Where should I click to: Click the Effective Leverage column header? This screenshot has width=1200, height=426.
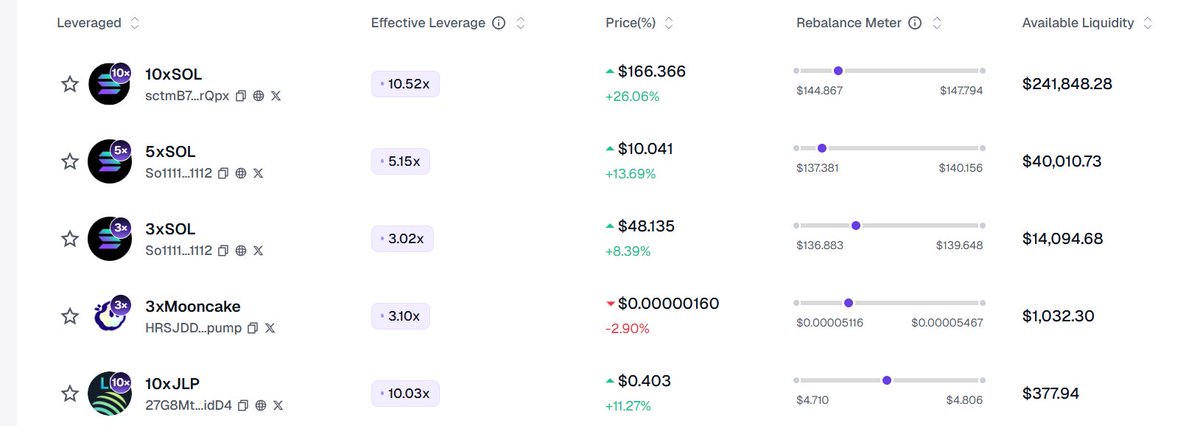427,23
